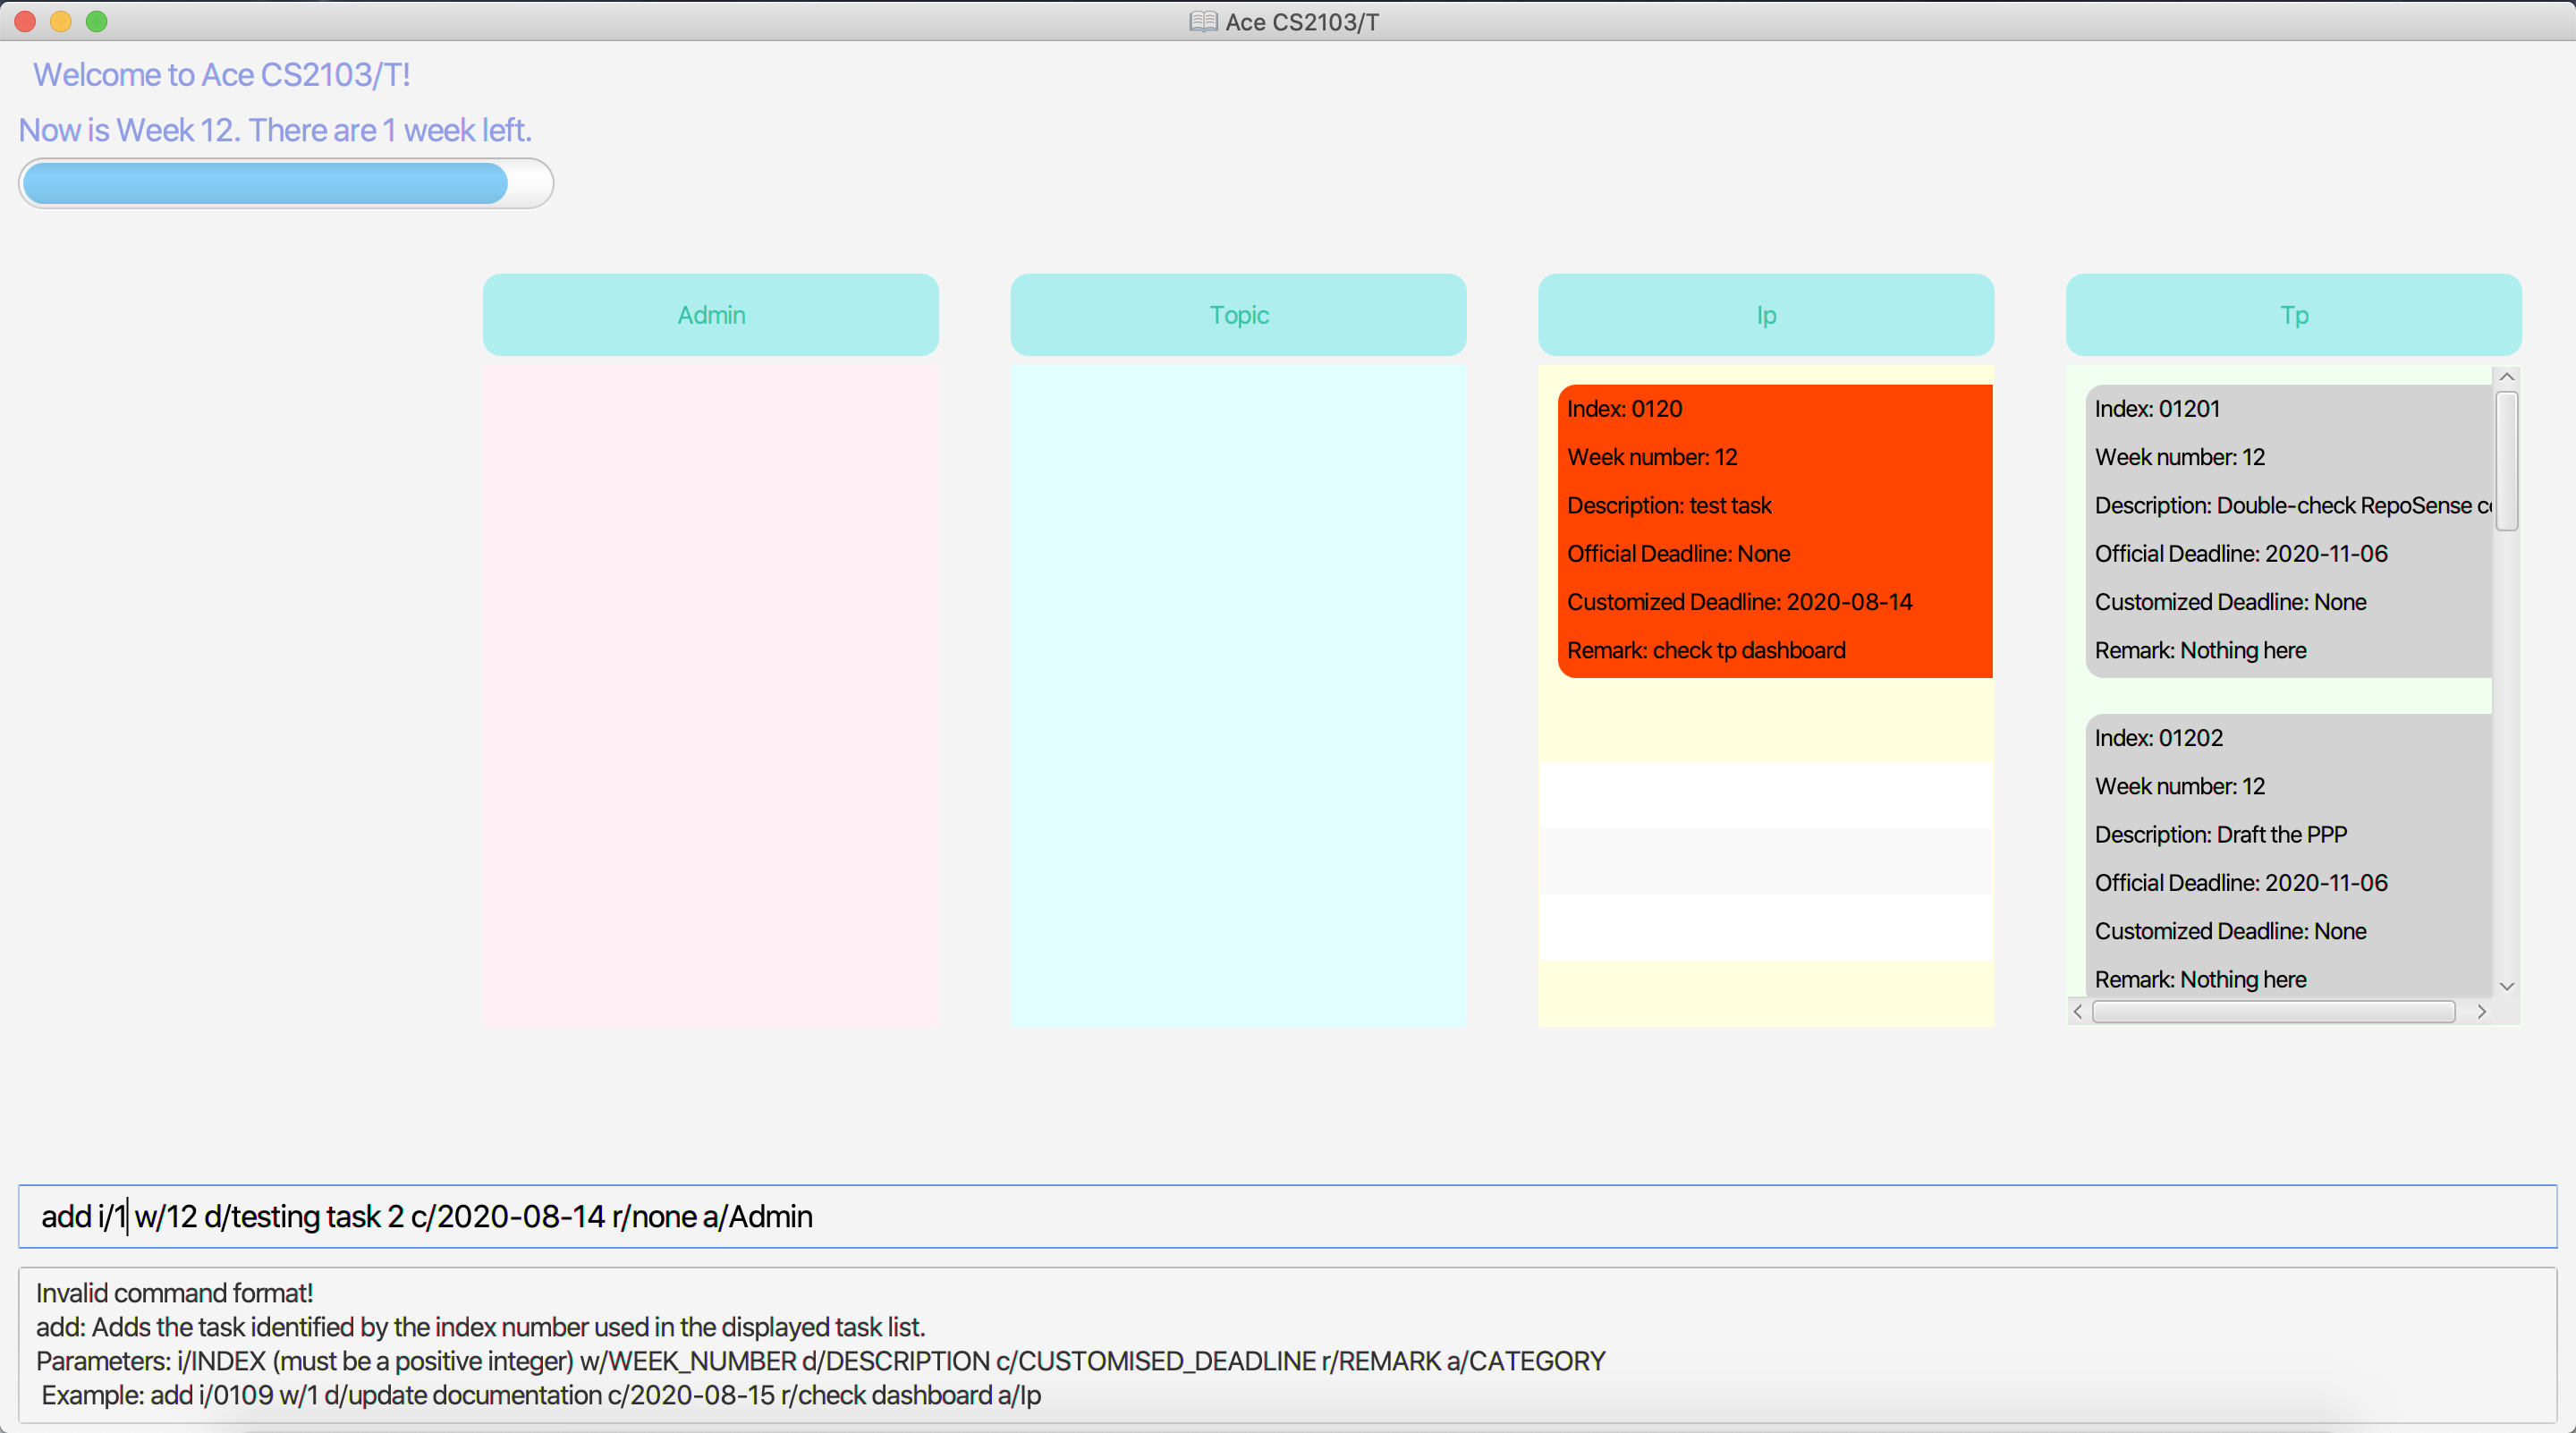Click the command input text field

(x=1287, y=1216)
